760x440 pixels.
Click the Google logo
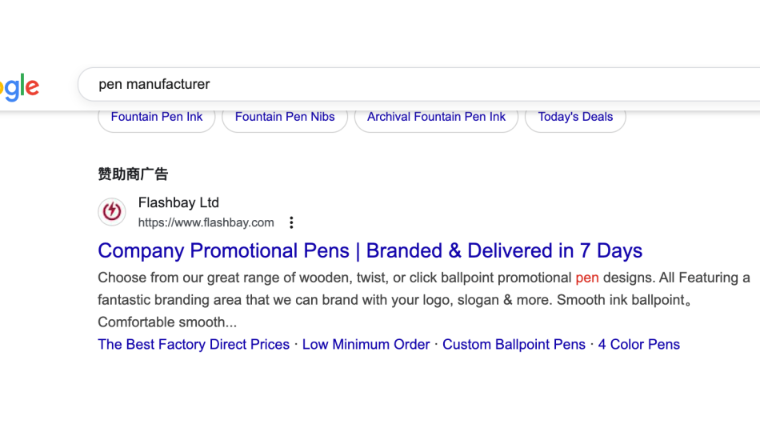[18, 86]
